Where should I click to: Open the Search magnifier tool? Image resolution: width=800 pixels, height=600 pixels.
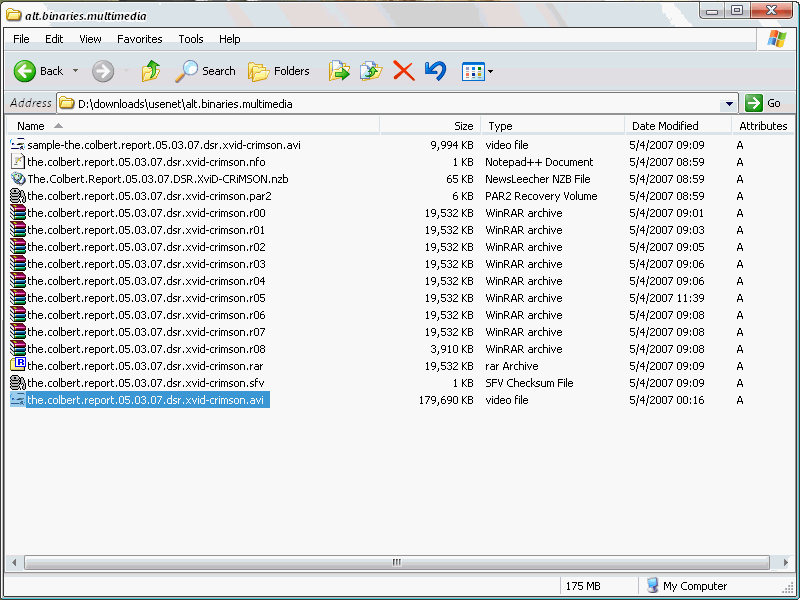[x=205, y=71]
